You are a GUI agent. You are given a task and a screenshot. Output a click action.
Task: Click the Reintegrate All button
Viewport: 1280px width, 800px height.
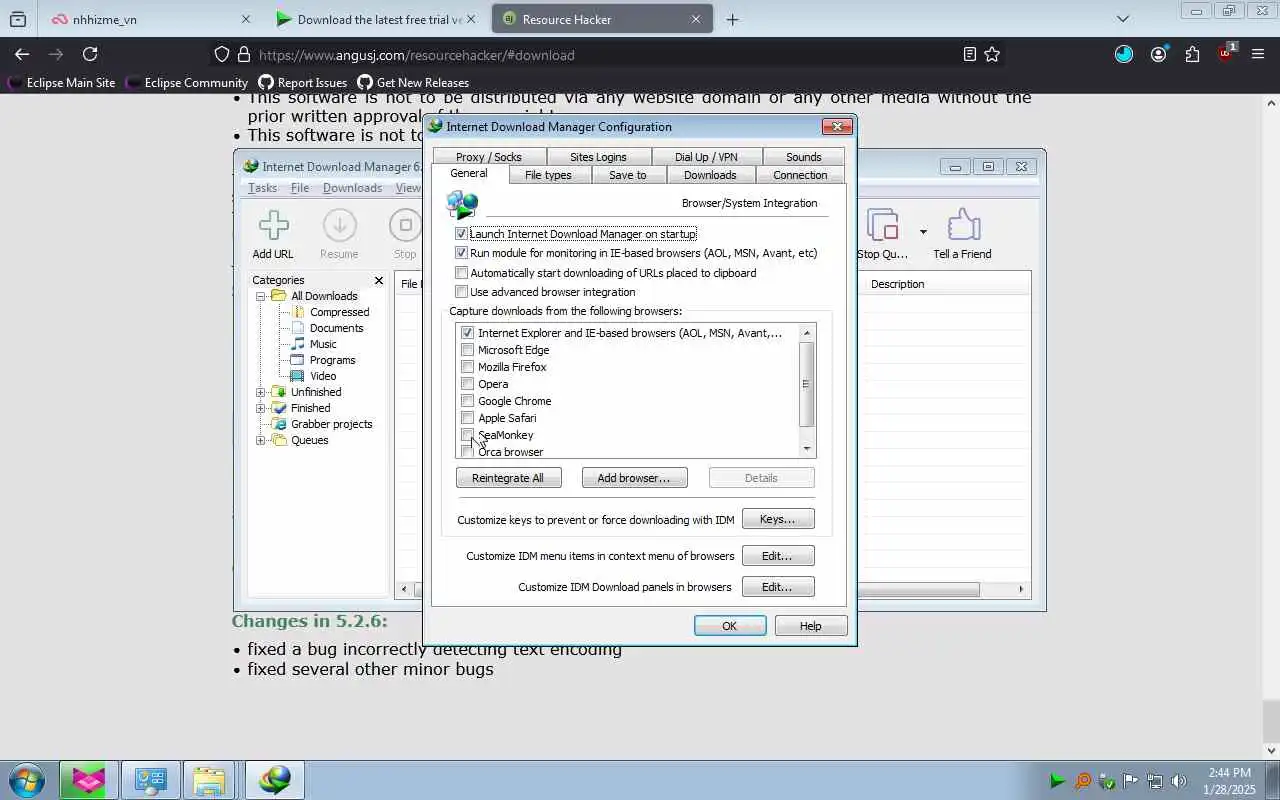pos(508,478)
